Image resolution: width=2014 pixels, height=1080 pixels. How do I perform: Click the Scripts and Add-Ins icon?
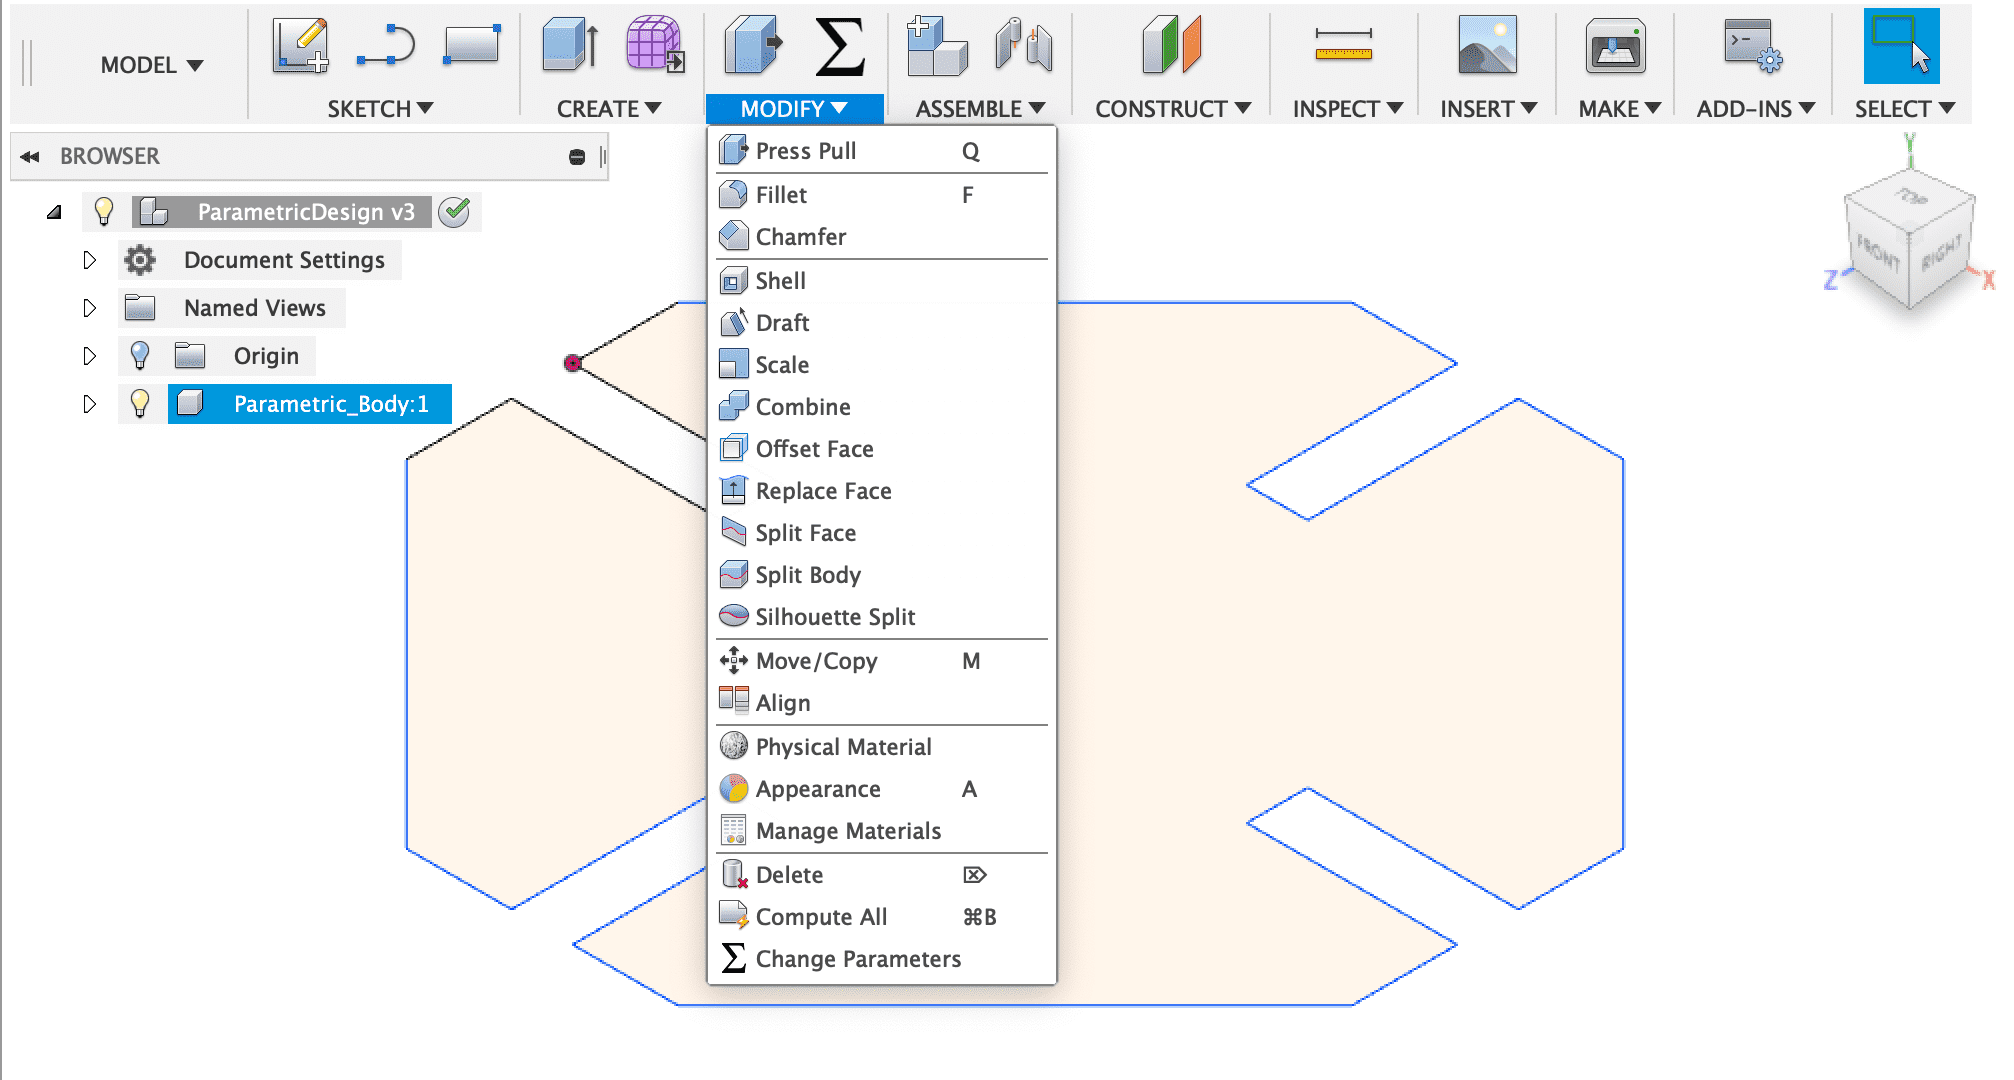(x=1753, y=47)
